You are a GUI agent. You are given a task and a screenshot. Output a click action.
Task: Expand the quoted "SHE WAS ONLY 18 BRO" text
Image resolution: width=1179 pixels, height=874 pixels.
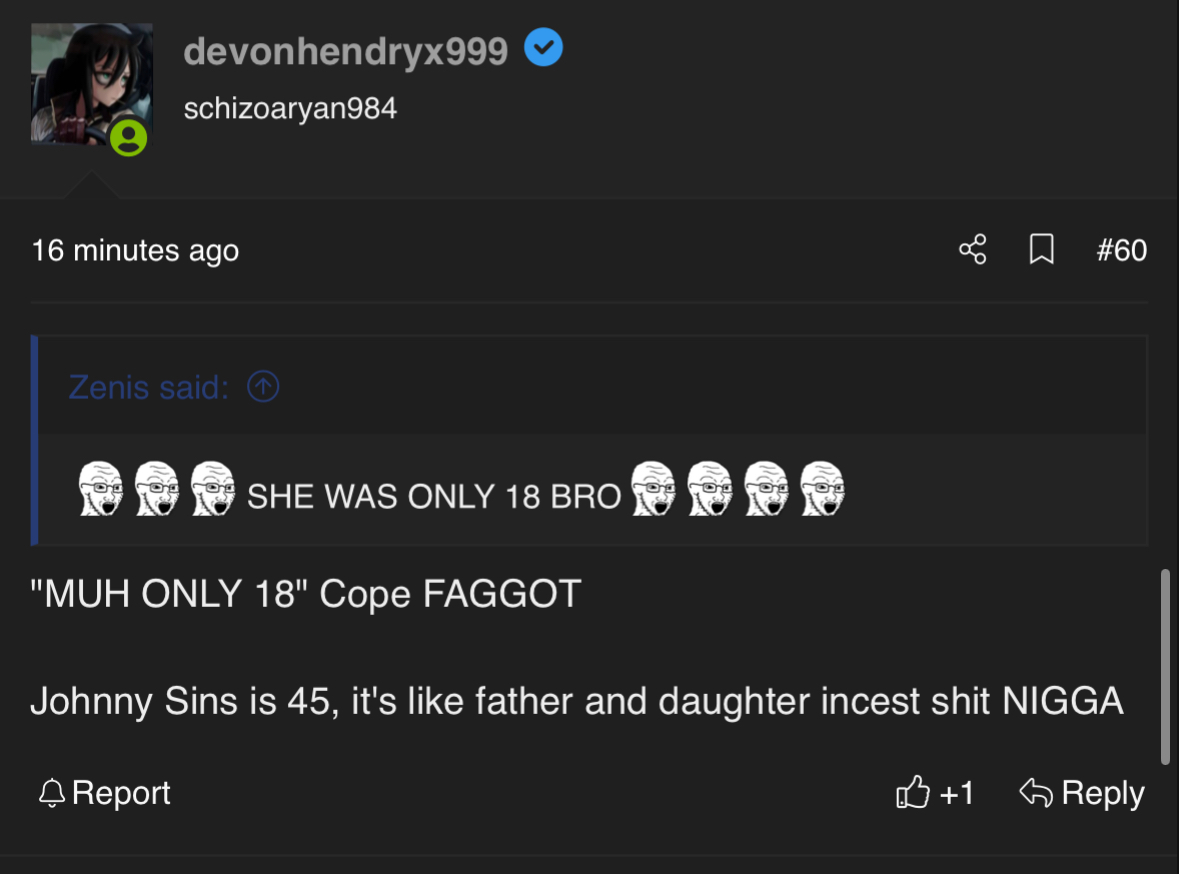coord(434,496)
